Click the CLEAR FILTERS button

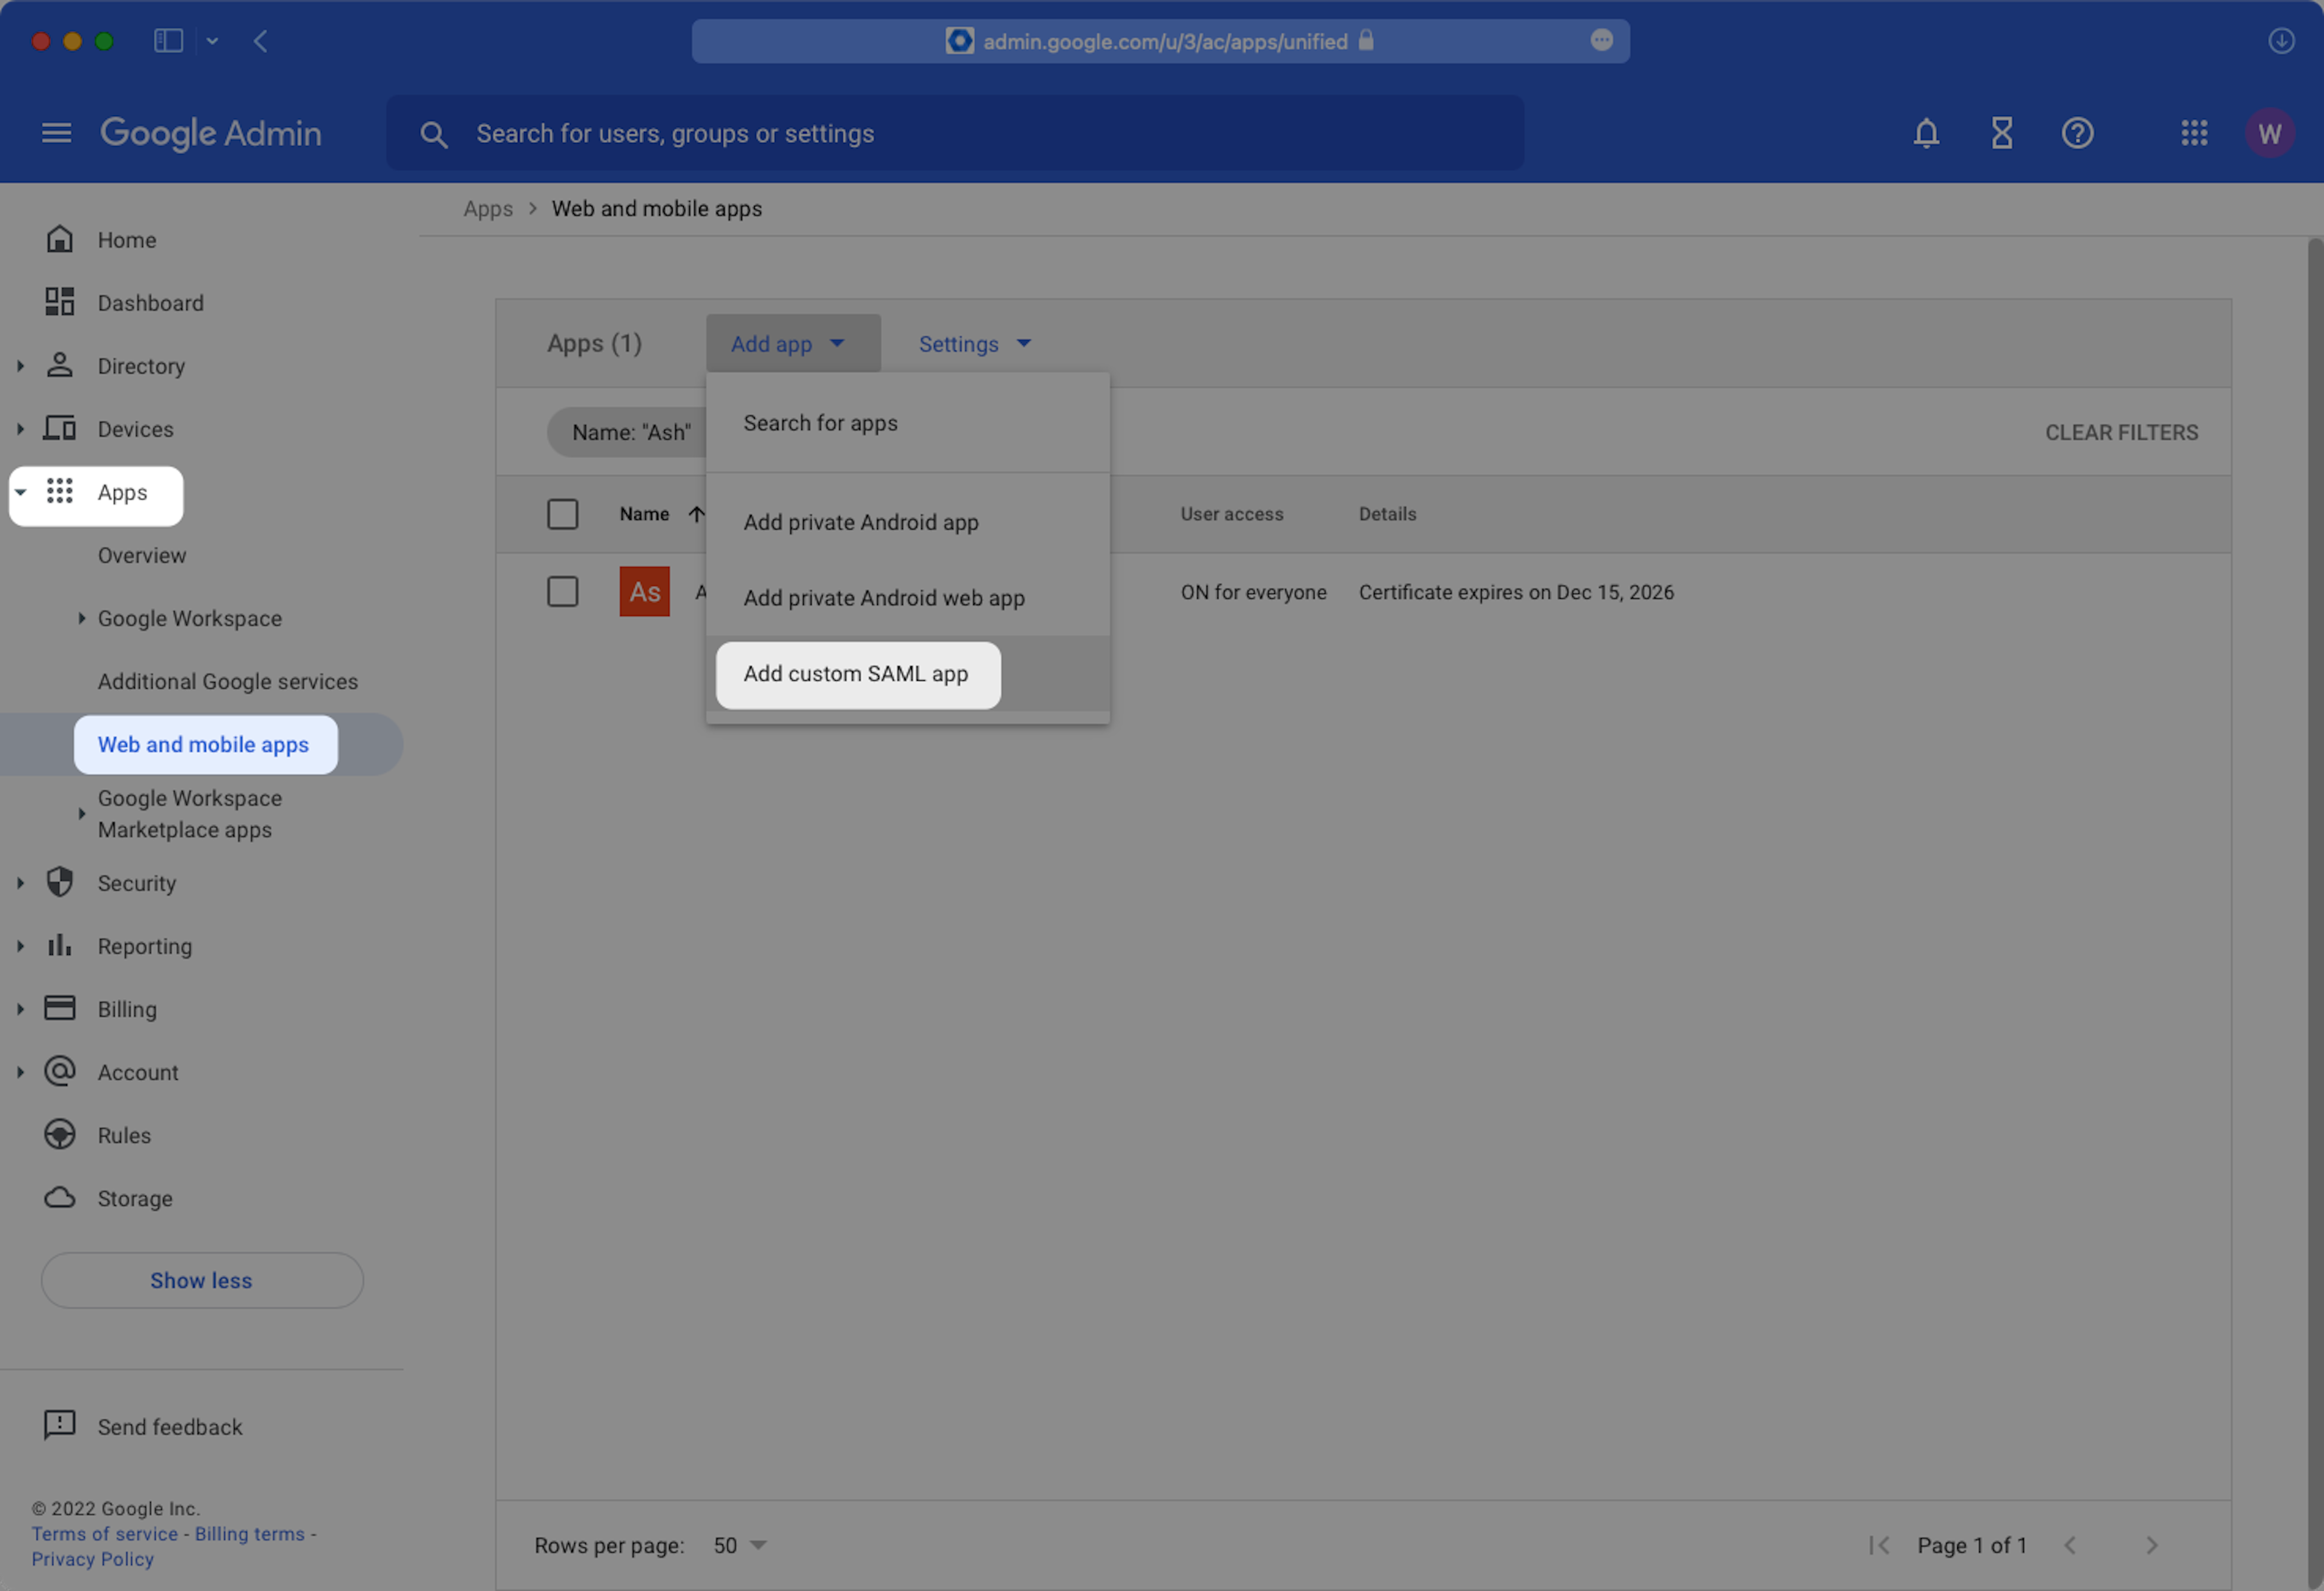pos(2121,432)
